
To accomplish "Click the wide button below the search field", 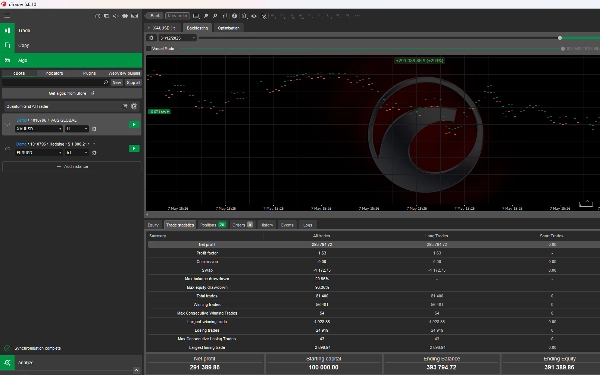I will [72, 93].
